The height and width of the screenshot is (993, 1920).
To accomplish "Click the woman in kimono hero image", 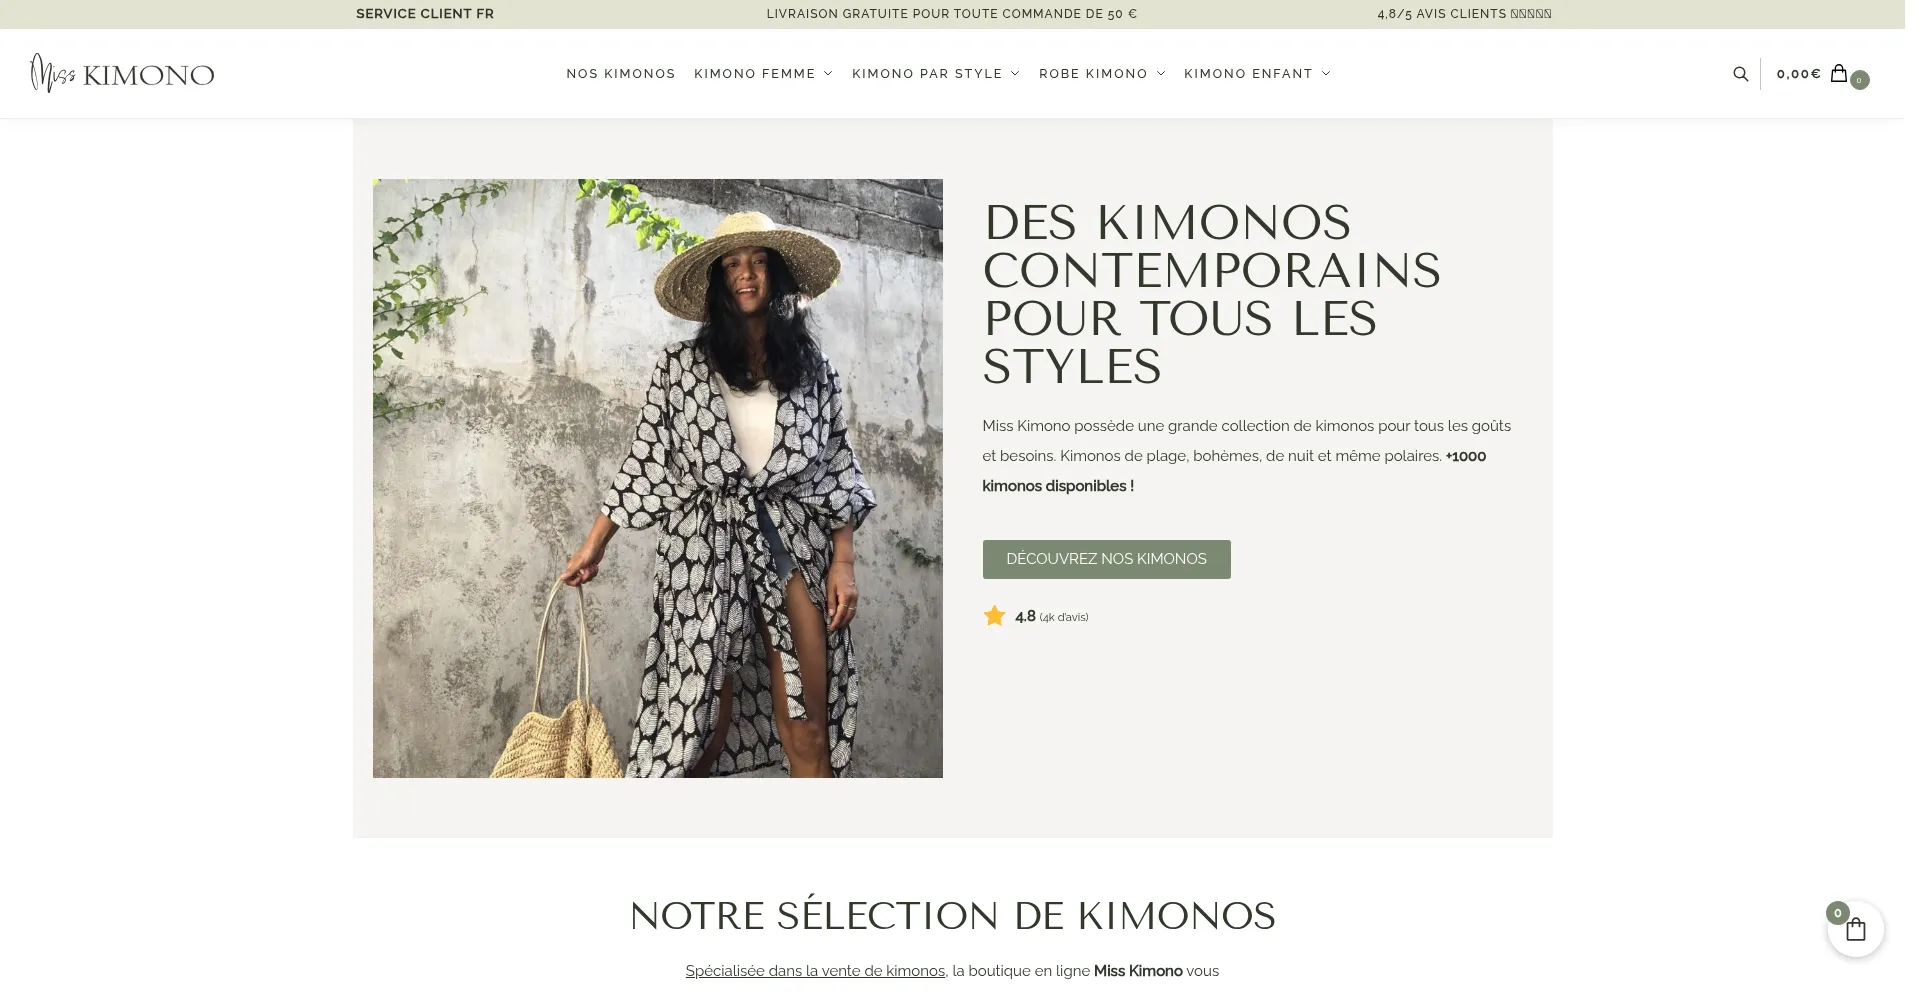I will (657, 478).
